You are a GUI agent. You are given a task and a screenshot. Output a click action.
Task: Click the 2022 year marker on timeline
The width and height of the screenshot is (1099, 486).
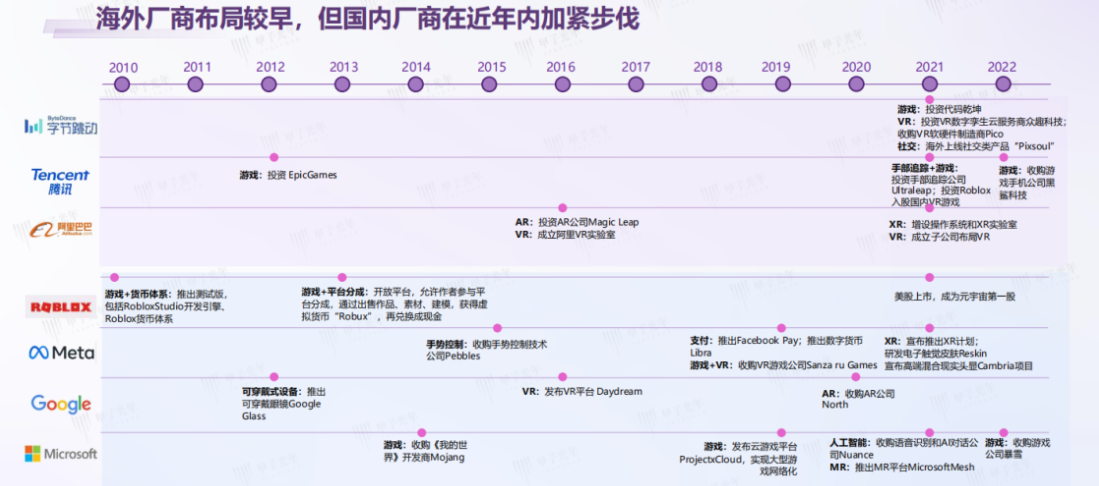coord(1002,85)
